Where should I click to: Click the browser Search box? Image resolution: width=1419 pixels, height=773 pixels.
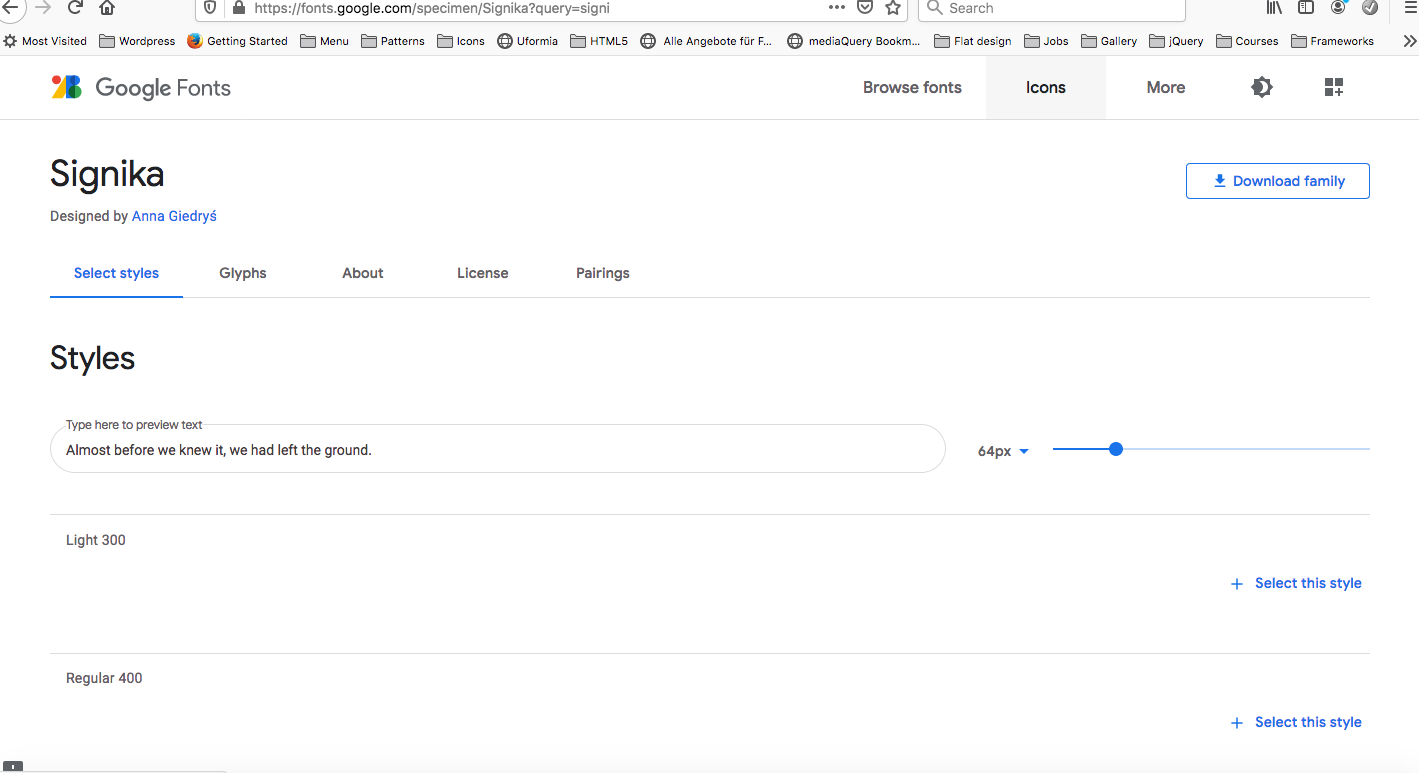pos(1051,9)
